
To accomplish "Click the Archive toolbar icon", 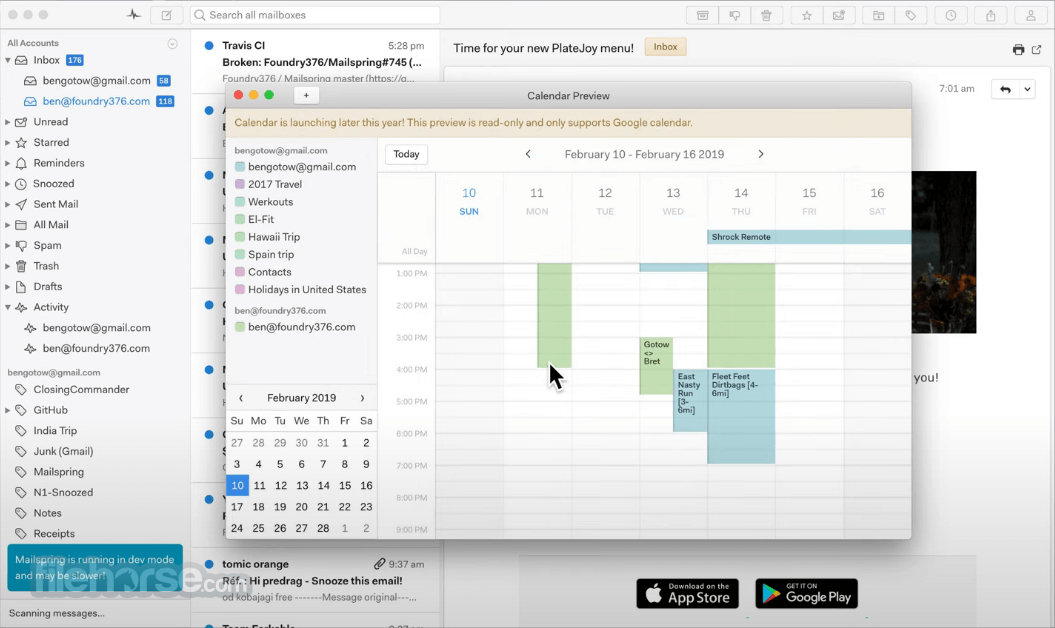I will tap(702, 15).
